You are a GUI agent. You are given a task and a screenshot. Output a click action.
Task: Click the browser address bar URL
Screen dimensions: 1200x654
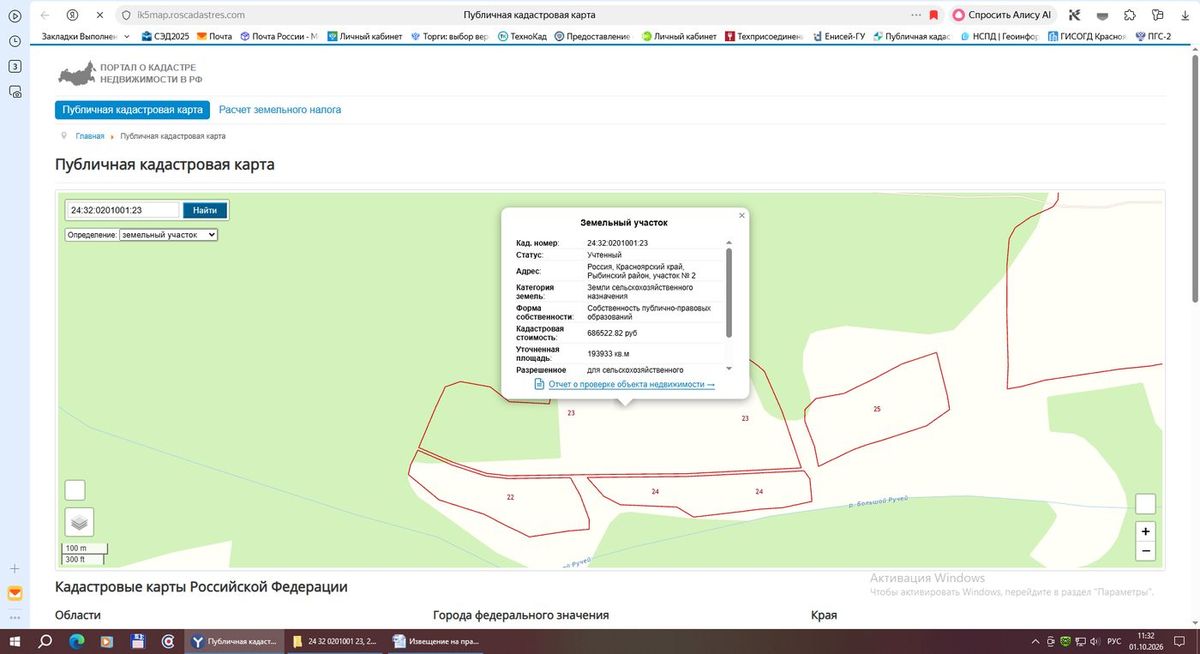(x=190, y=15)
